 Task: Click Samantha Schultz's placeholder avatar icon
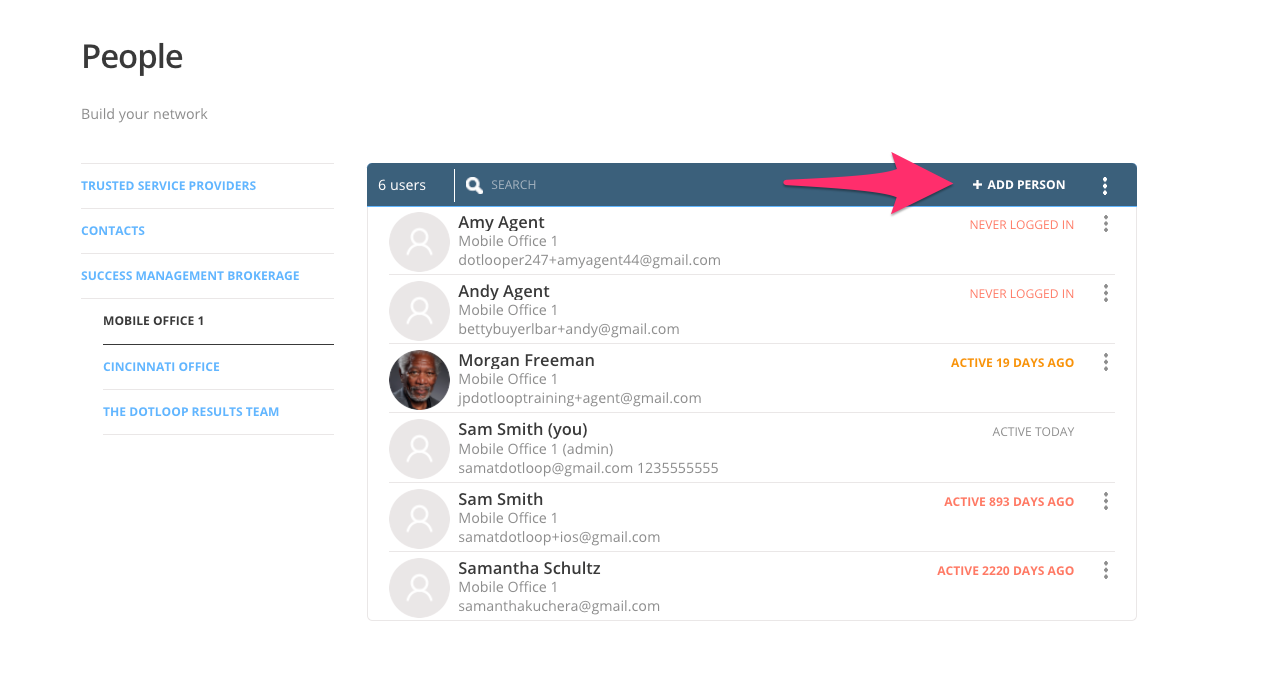click(419, 588)
